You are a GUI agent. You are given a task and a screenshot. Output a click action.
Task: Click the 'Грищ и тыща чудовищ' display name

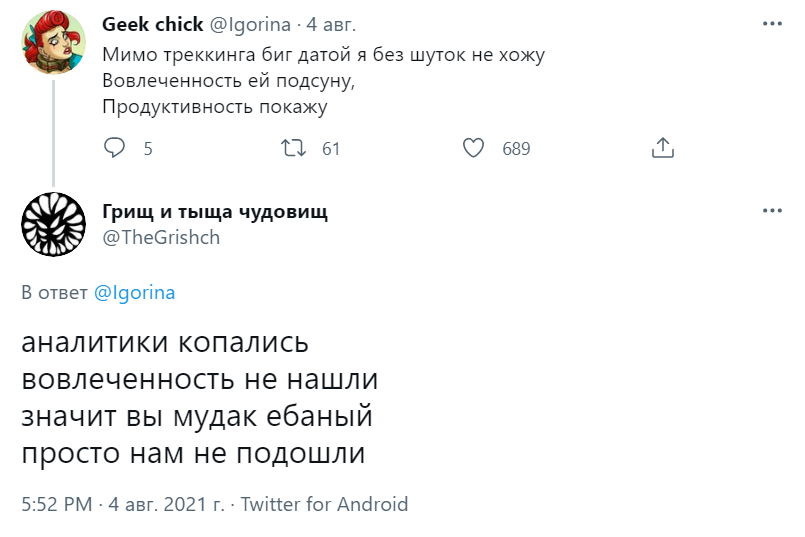click(215, 211)
